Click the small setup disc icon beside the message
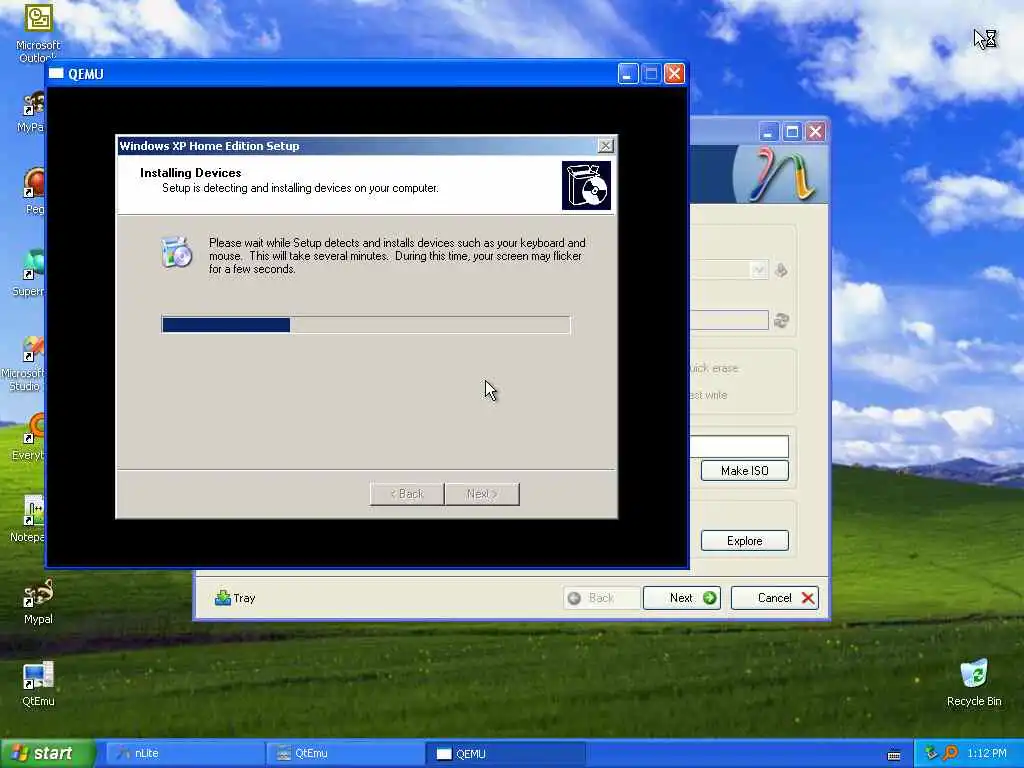This screenshot has width=1024, height=768. pyautogui.click(x=176, y=253)
